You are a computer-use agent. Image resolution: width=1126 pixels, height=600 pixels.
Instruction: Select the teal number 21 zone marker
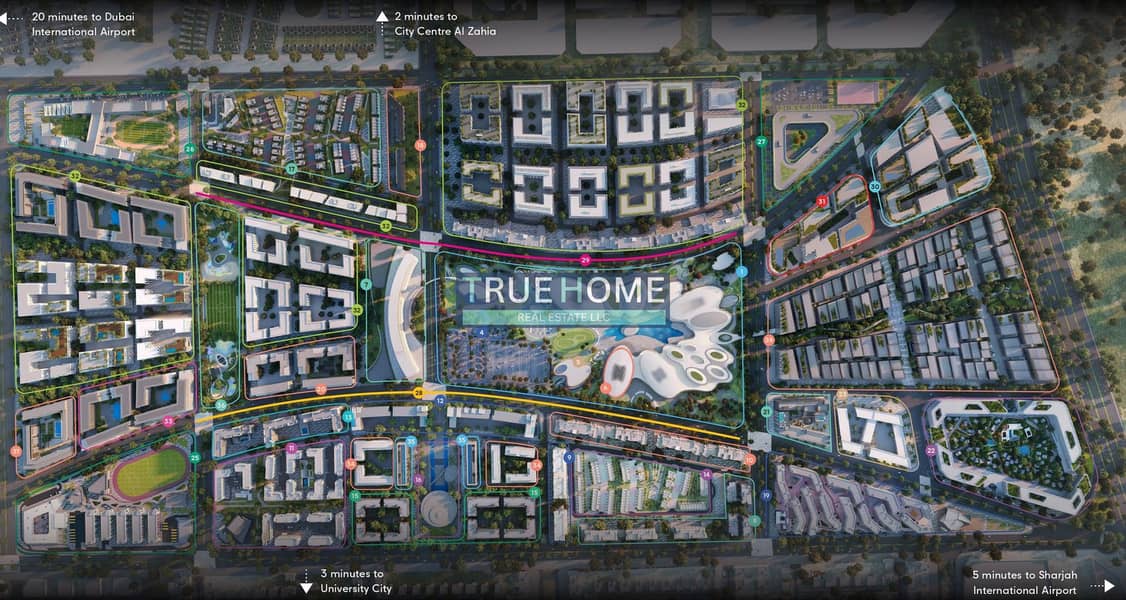(767, 412)
